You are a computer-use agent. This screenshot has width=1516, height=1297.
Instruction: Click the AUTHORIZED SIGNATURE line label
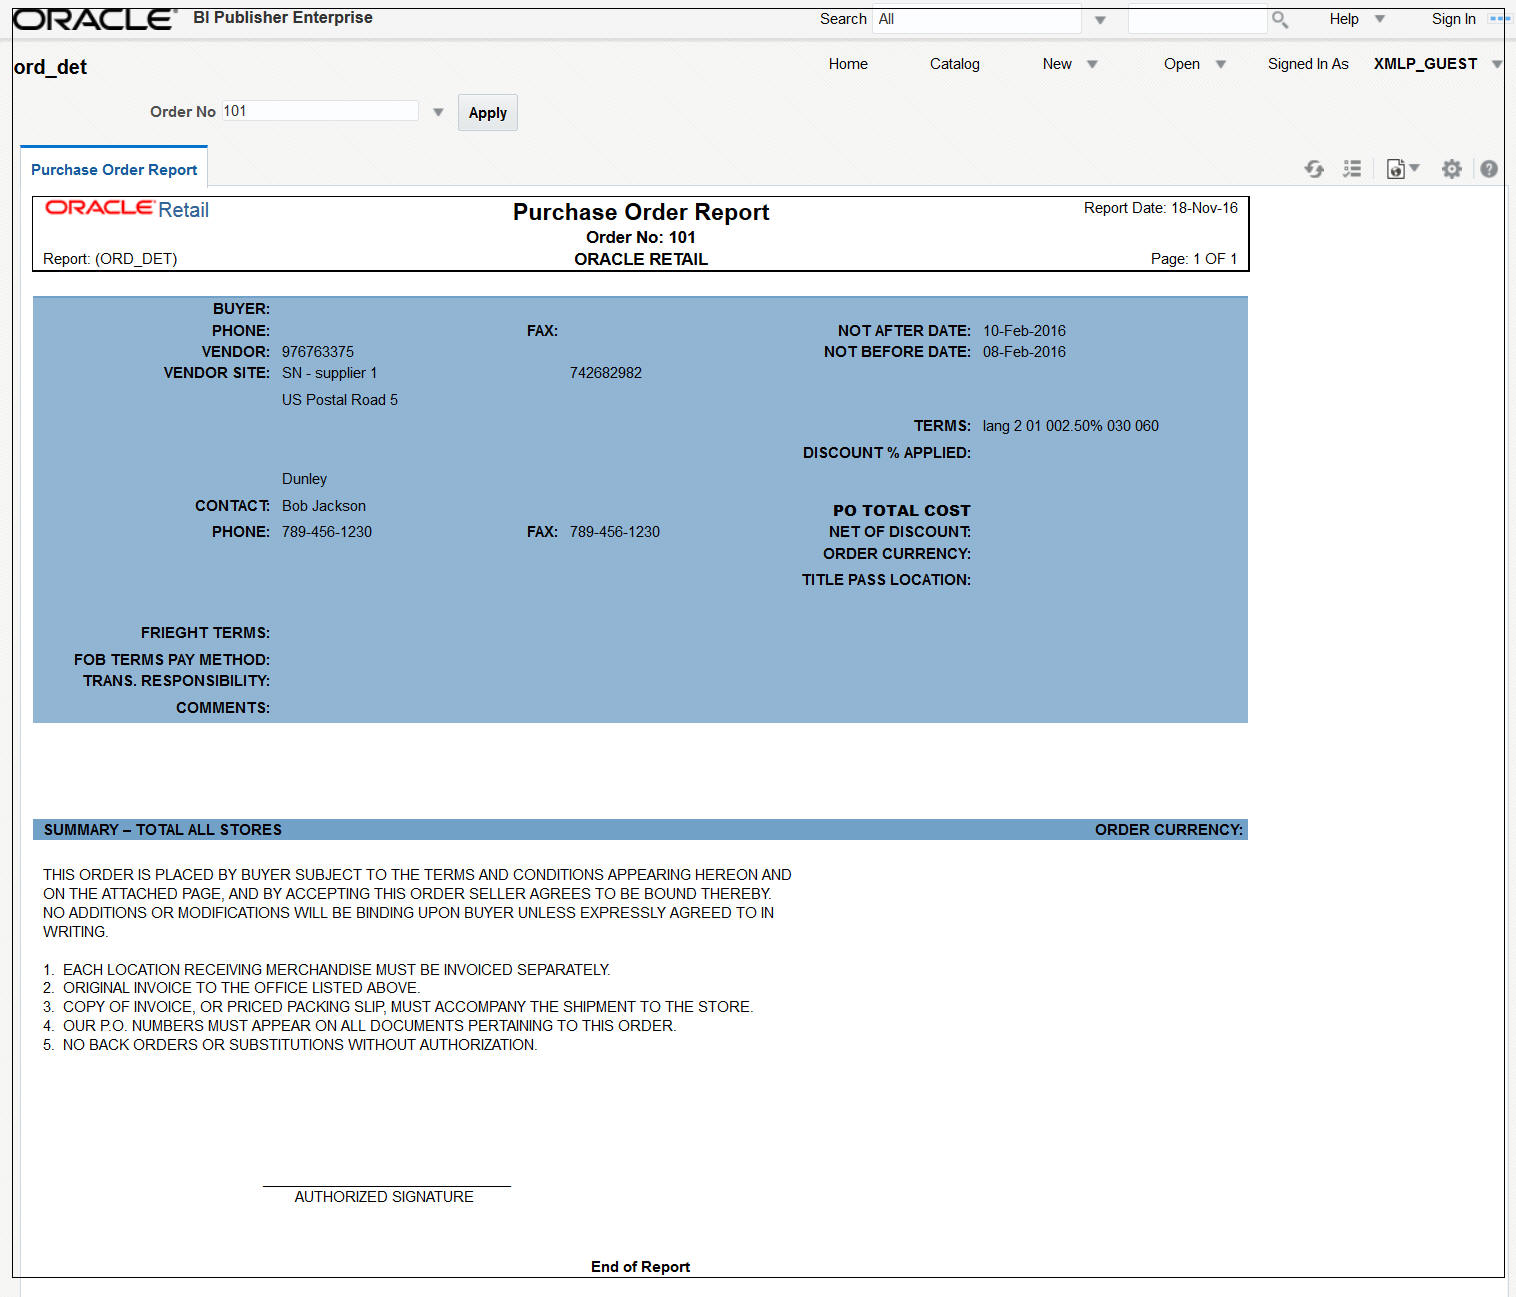[x=384, y=1197]
